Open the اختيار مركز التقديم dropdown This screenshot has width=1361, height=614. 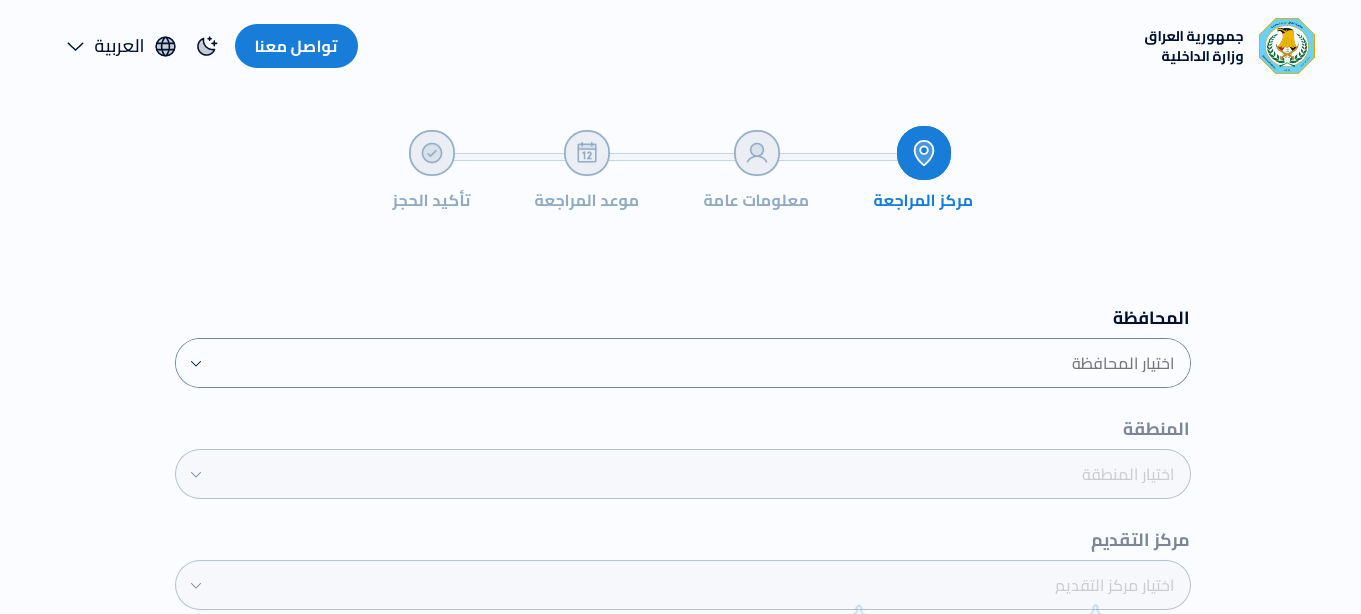point(683,585)
